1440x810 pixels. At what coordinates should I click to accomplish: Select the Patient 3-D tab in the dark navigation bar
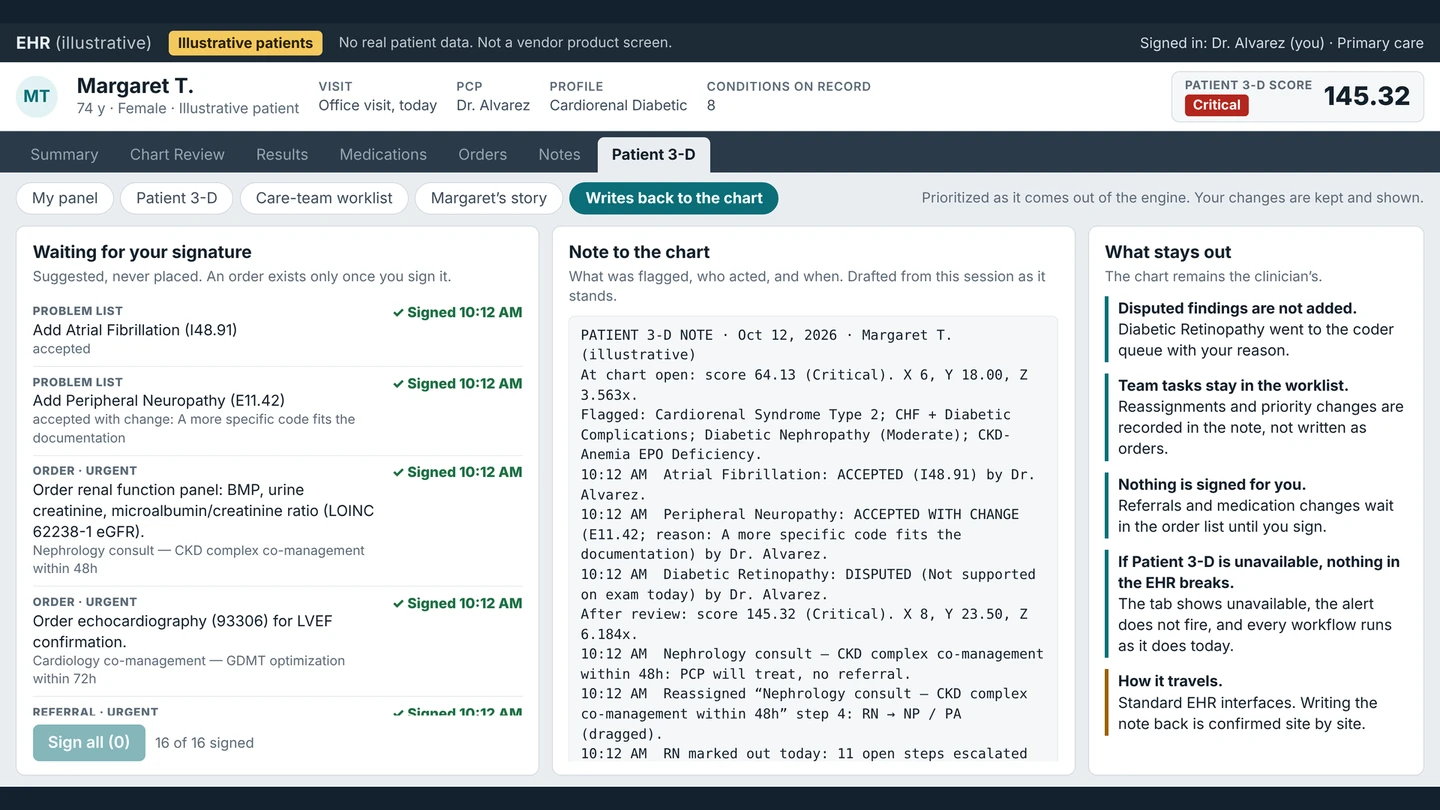point(654,154)
